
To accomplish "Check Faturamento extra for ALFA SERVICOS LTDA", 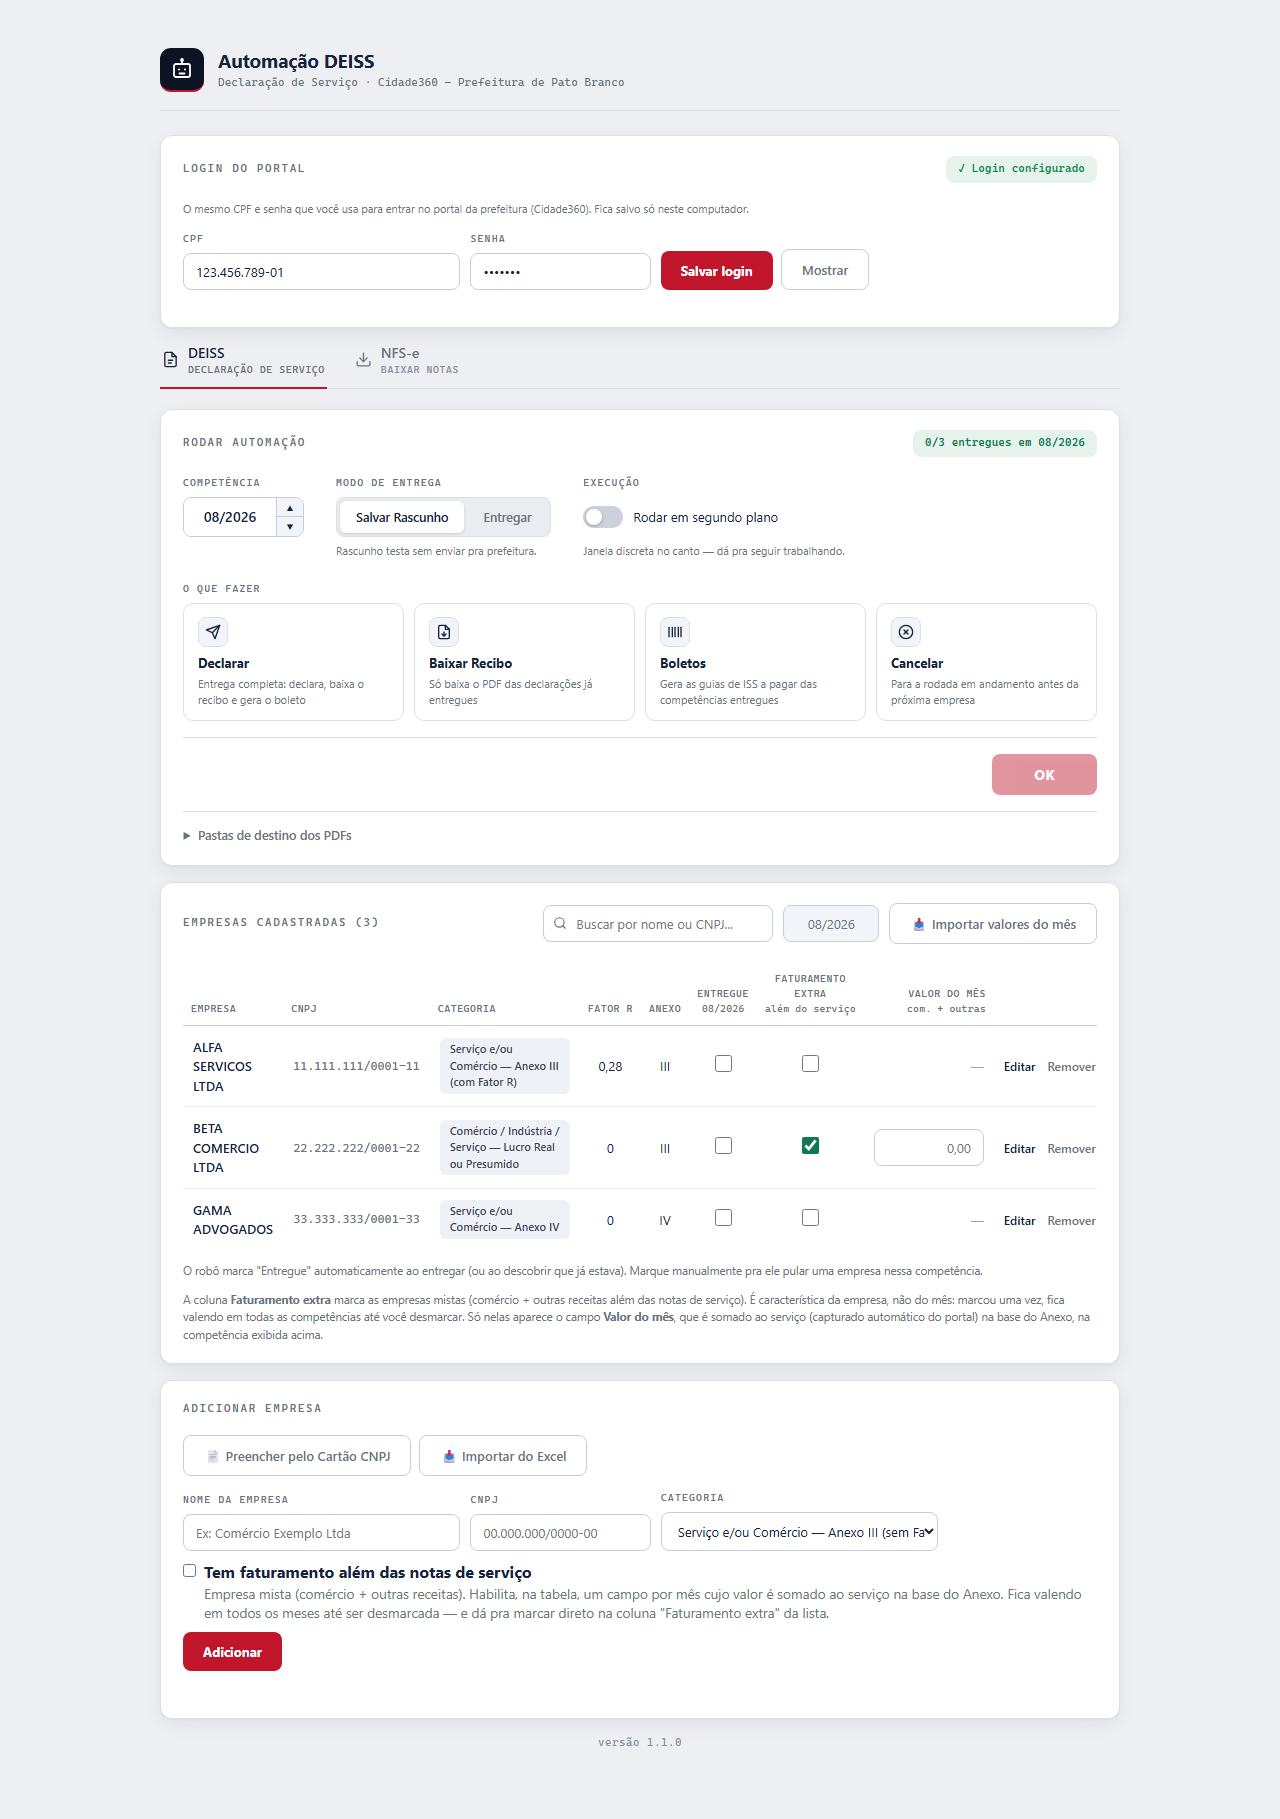I will coord(810,1064).
